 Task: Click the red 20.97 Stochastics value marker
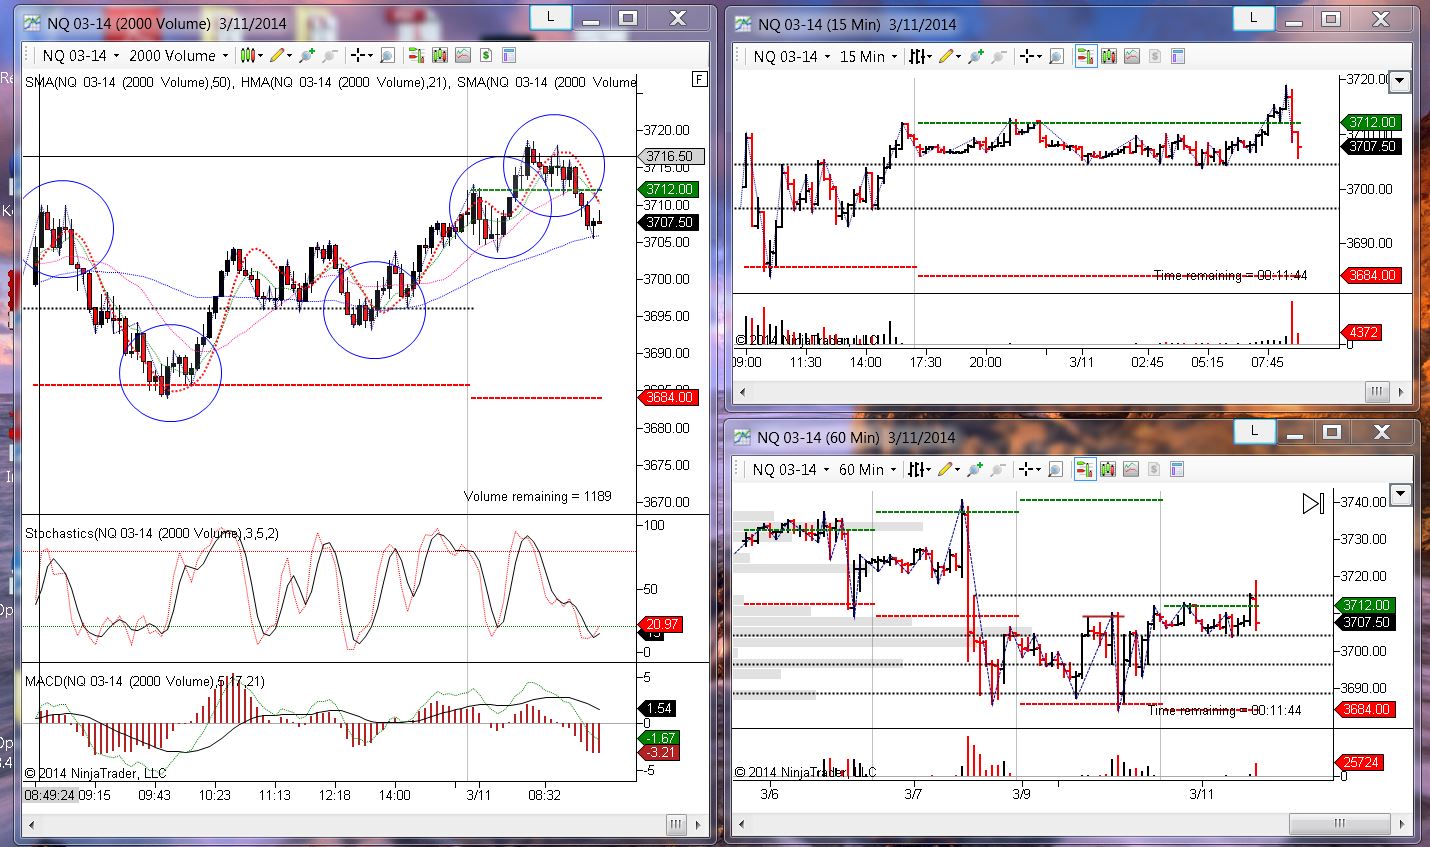click(660, 624)
